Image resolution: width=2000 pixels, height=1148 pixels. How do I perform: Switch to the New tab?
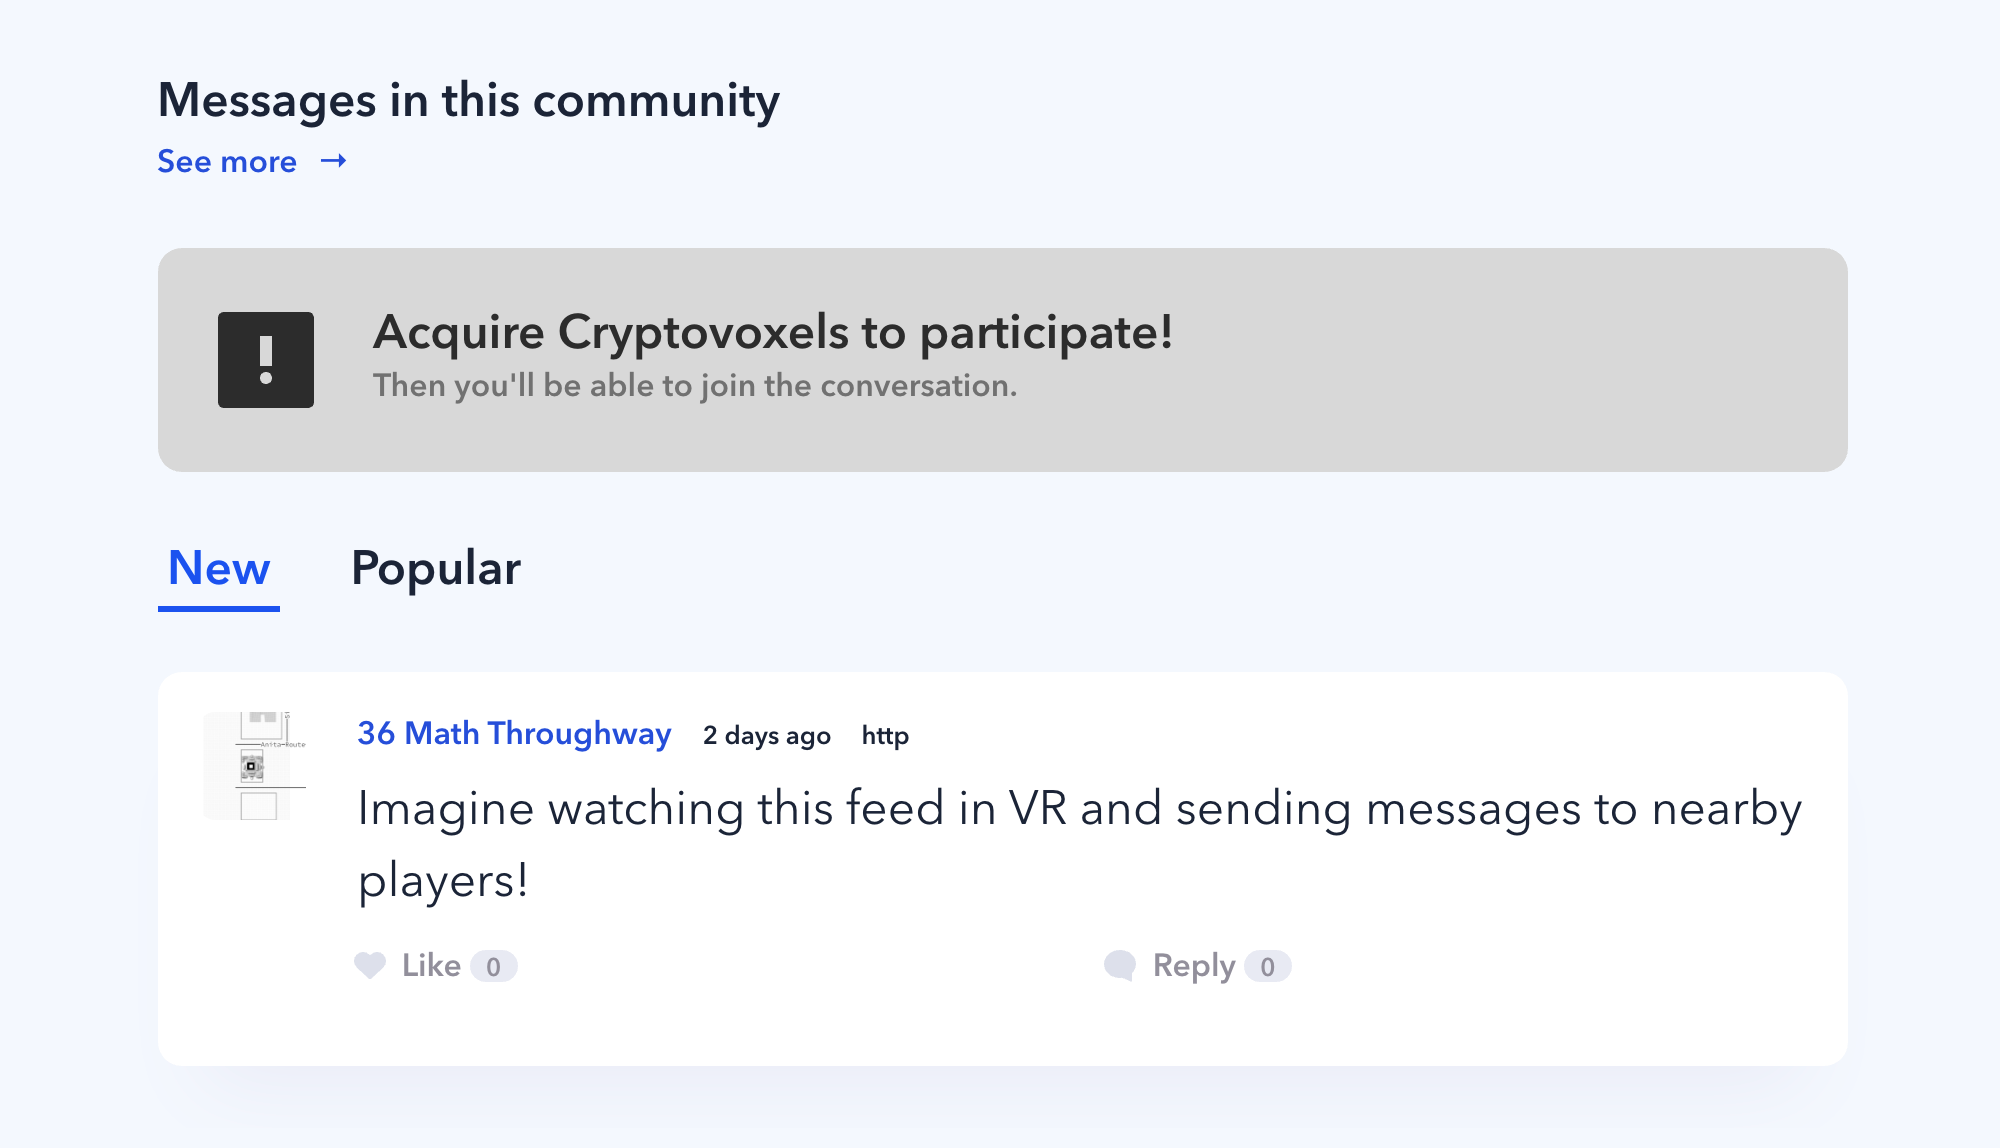point(219,568)
